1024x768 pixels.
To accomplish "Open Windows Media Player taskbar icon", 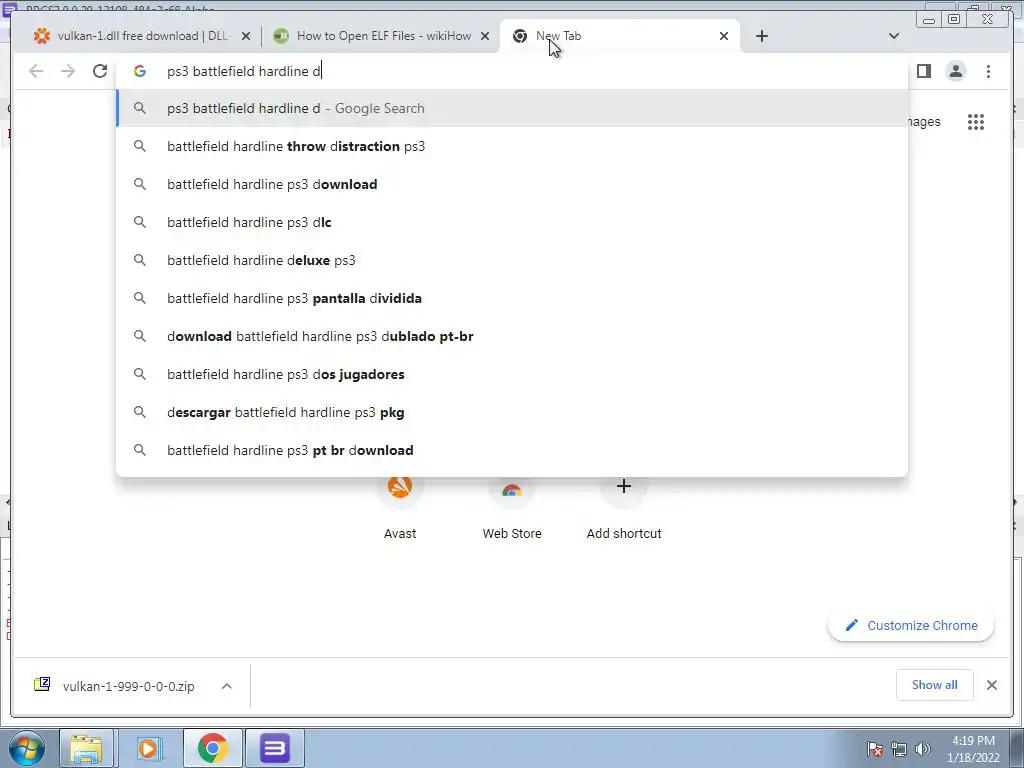I will 148,748.
